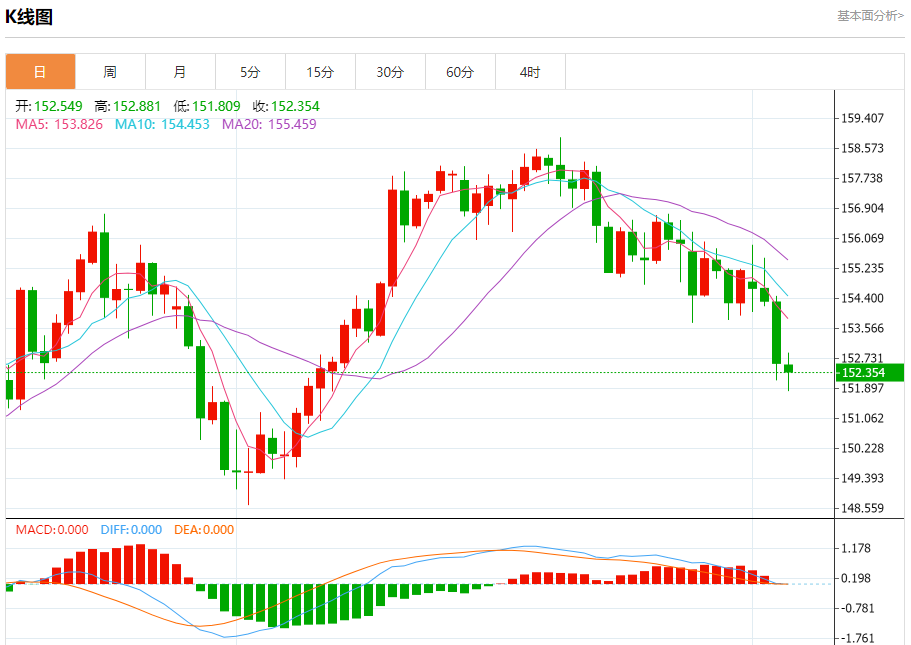
Task: Click the 0.198 MACD axis label
Action: click(856, 579)
